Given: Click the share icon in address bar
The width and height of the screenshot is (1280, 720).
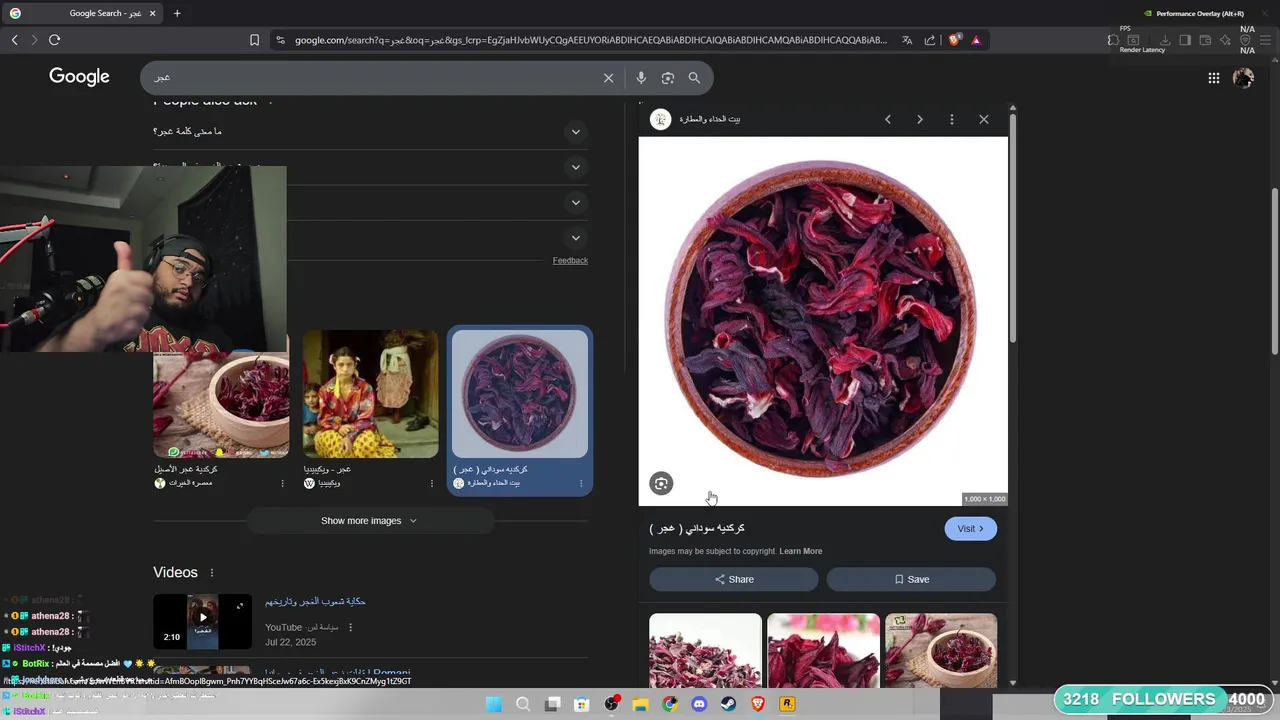Looking at the screenshot, I should point(930,40).
